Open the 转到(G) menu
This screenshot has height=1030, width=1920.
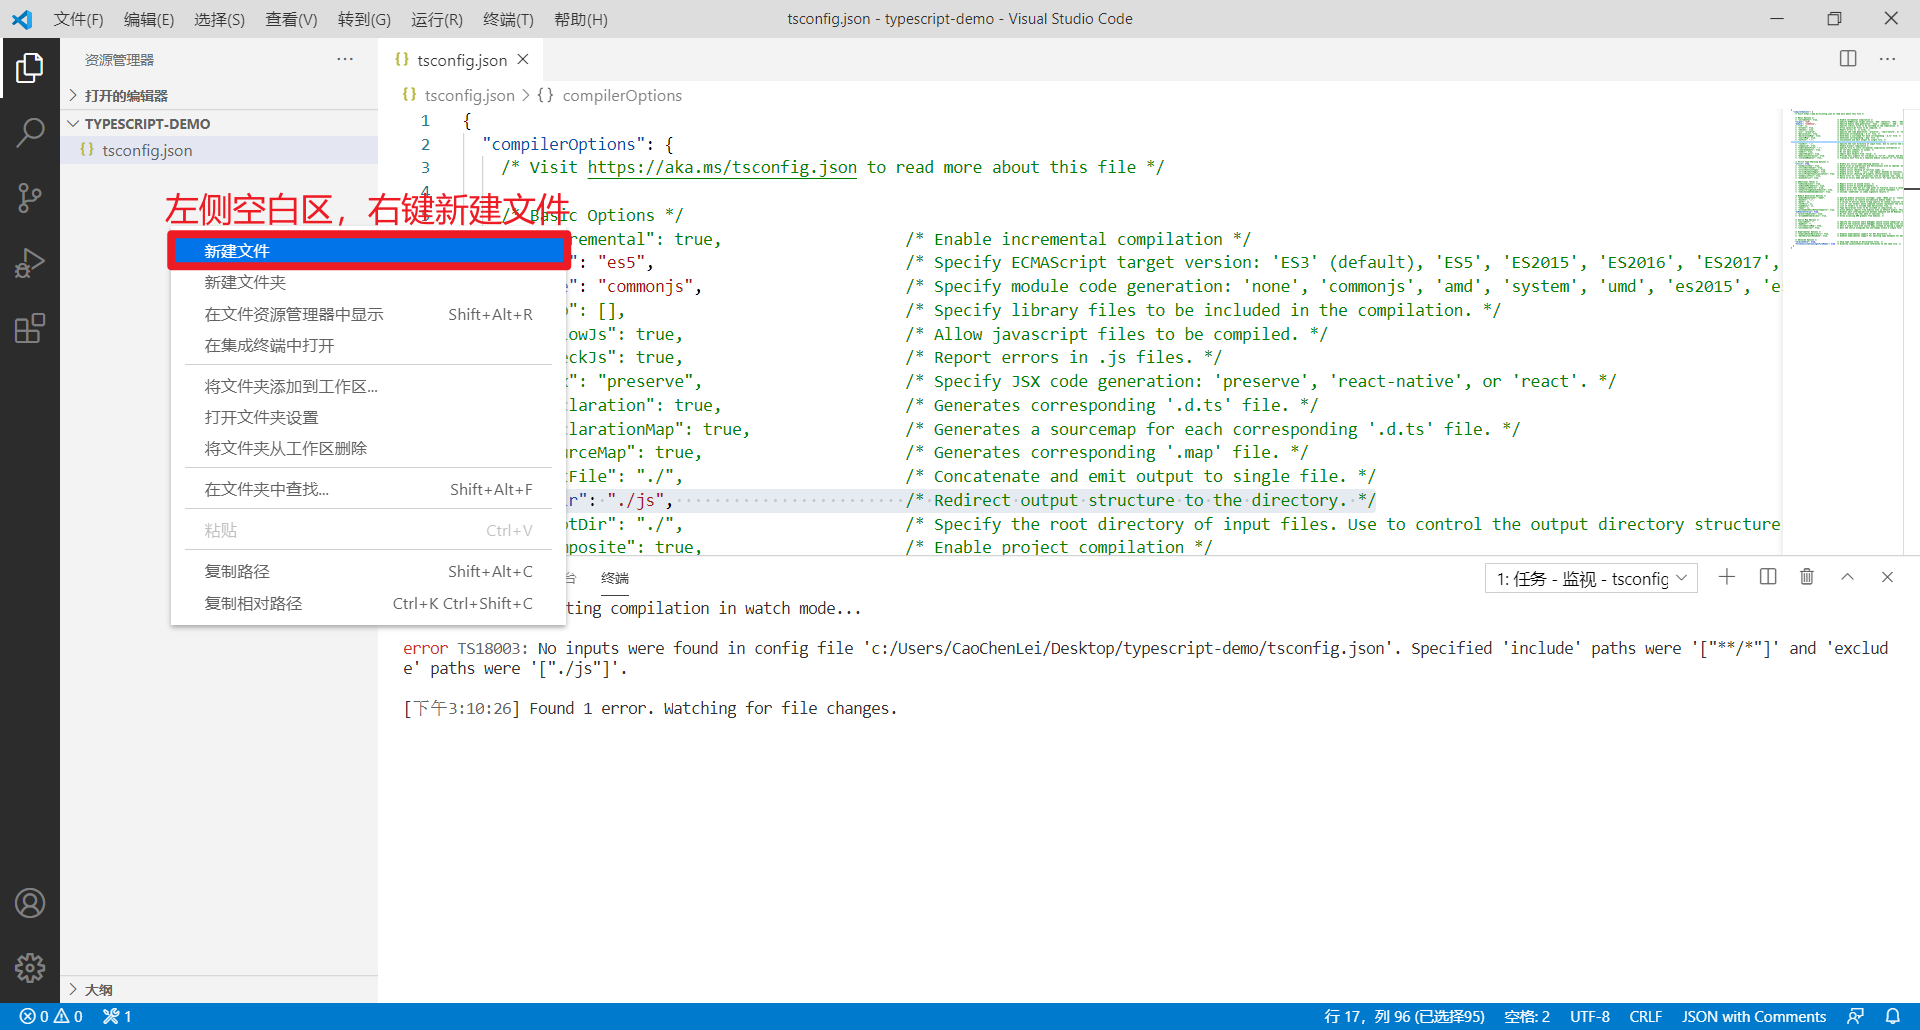click(364, 19)
